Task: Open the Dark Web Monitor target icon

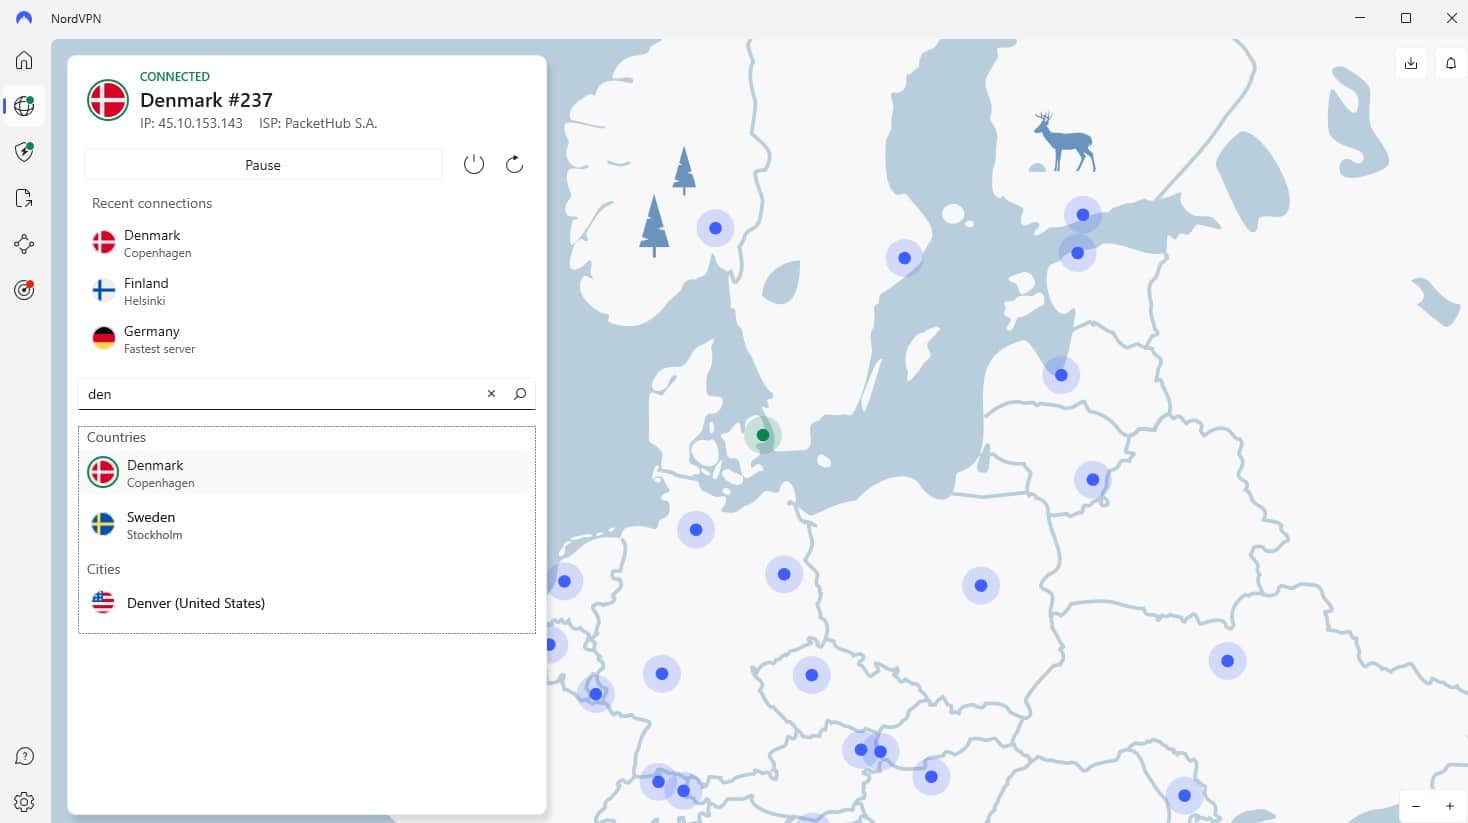Action: [24, 290]
